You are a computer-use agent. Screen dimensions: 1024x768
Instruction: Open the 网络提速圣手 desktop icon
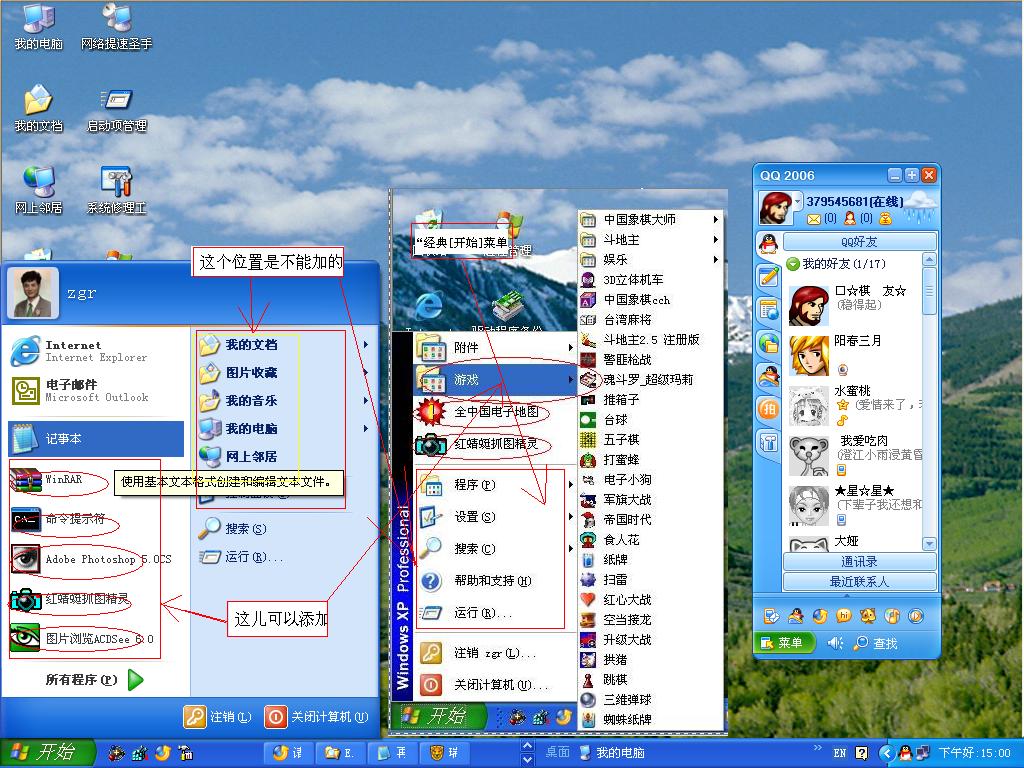pyautogui.click(x=116, y=27)
